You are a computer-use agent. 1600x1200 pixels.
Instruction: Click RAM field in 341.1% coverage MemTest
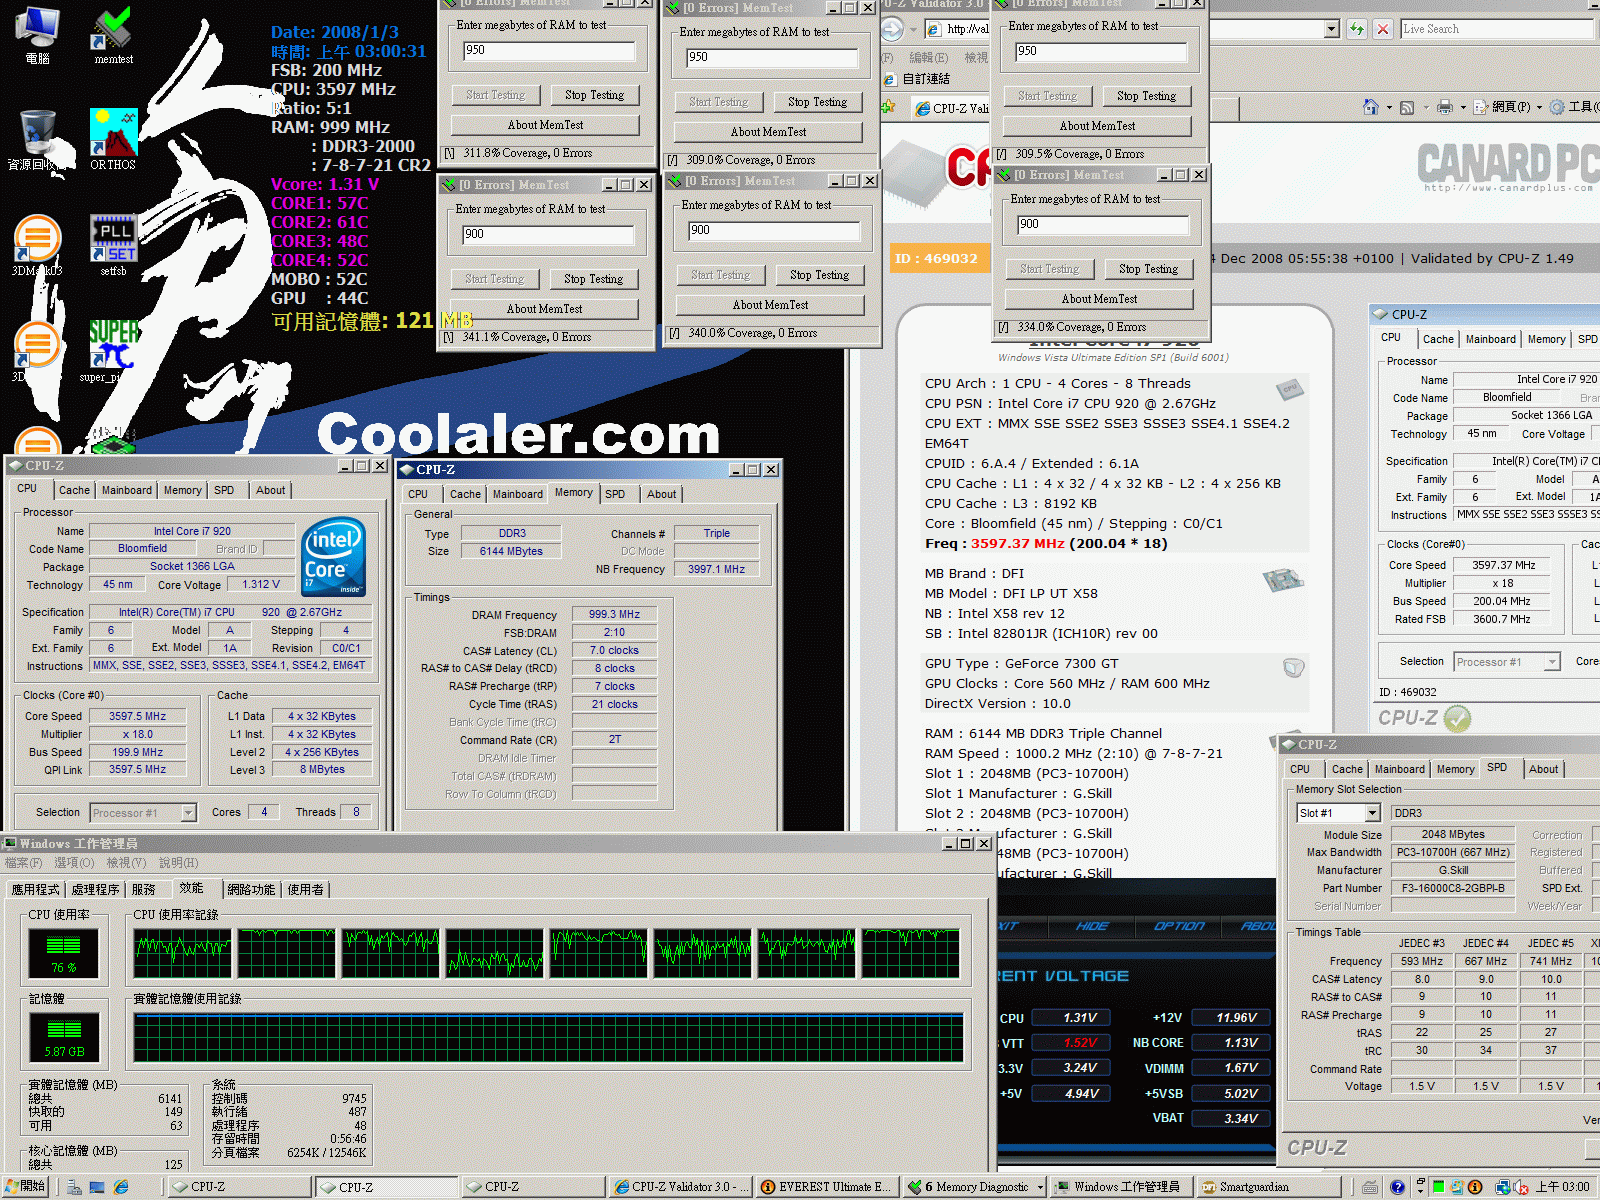tap(548, 234)
